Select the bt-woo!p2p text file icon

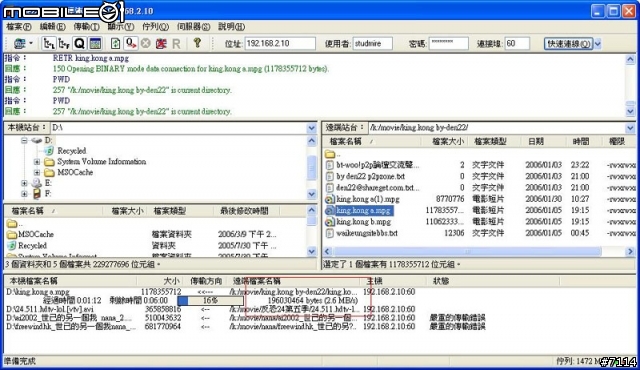[330, 165]
